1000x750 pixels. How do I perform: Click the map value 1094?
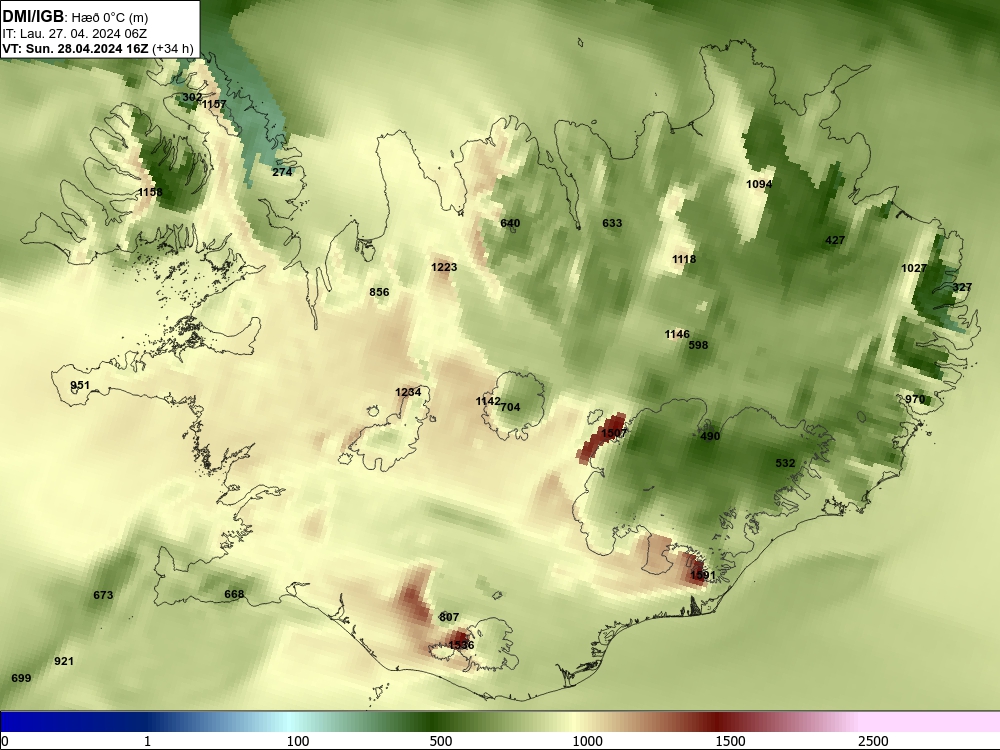click(x=759, y=184)
